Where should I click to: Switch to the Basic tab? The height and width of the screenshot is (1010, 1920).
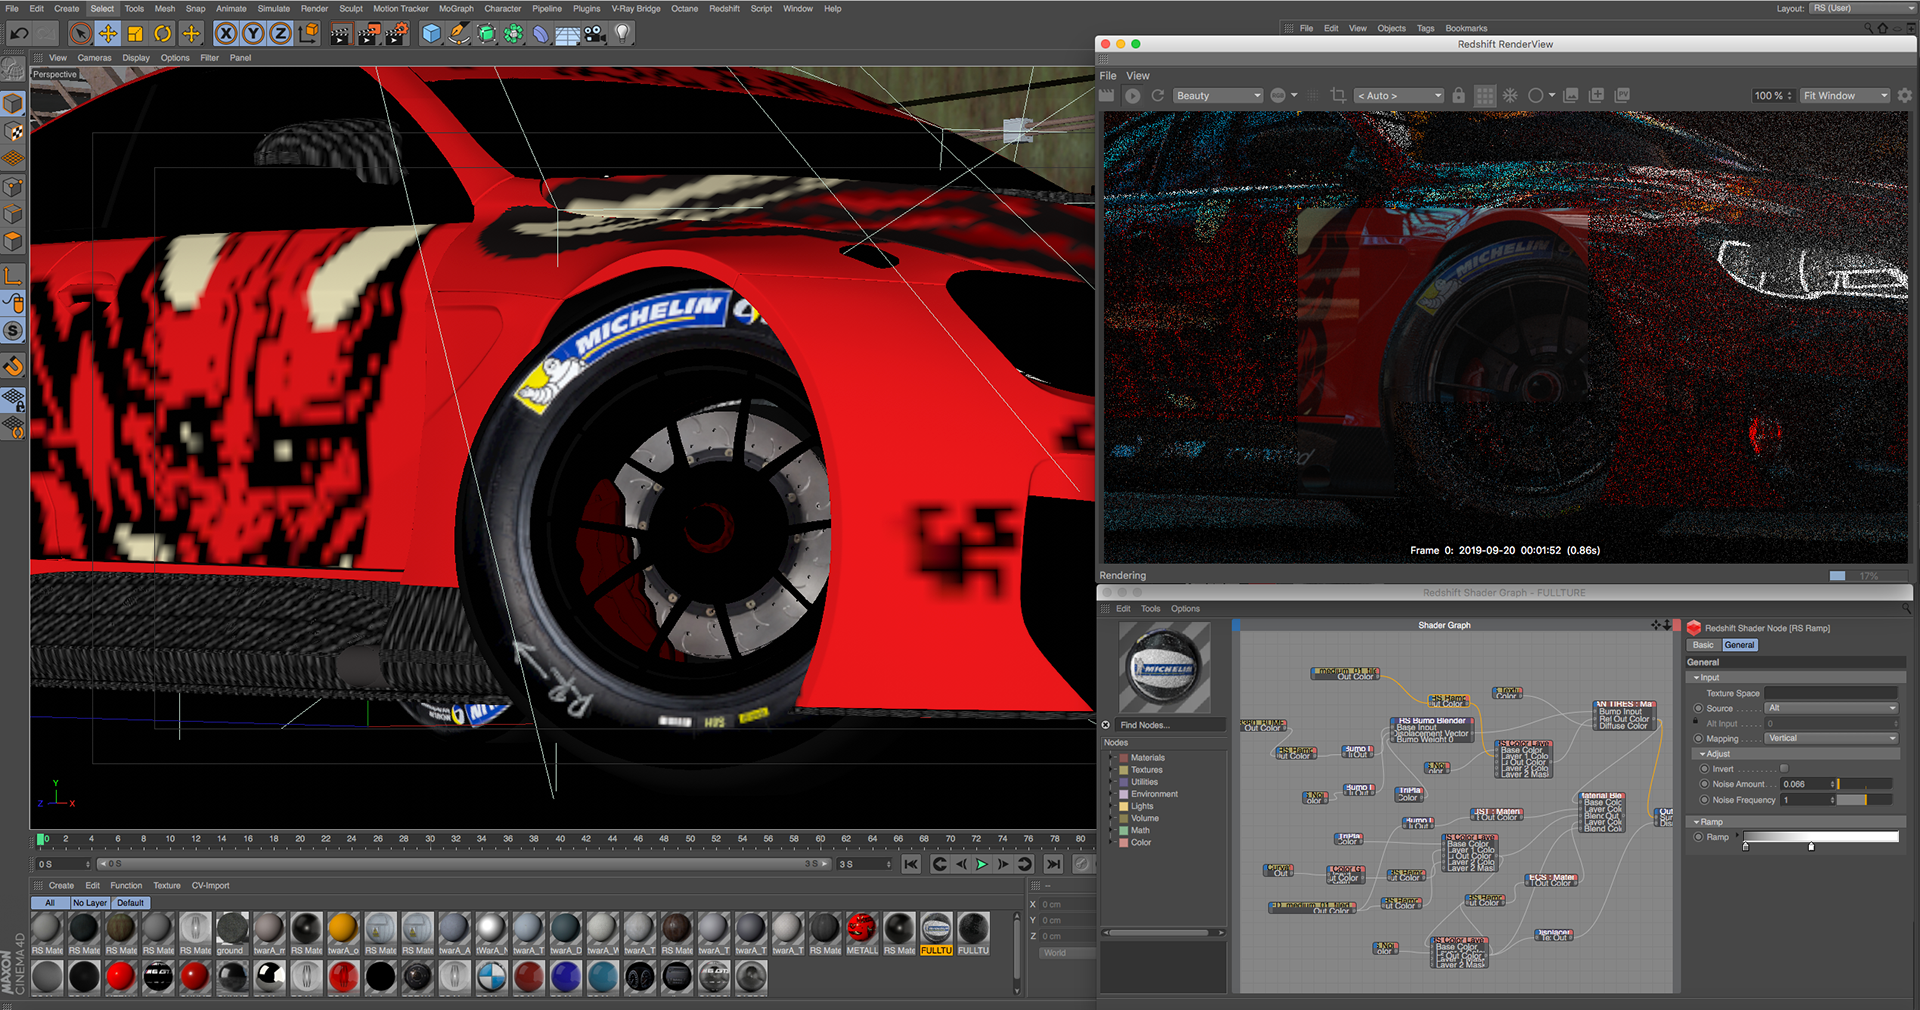point(1703,645)
